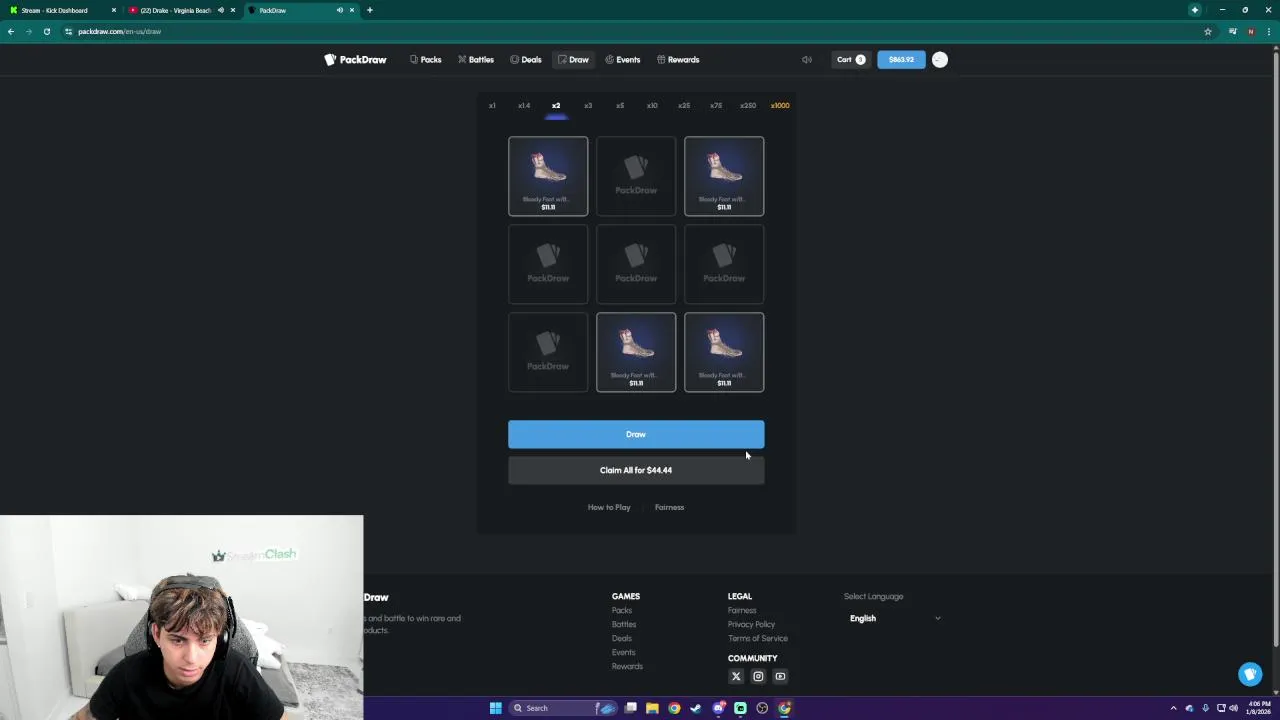Click the $863.92 balance button

click(901, 60)
